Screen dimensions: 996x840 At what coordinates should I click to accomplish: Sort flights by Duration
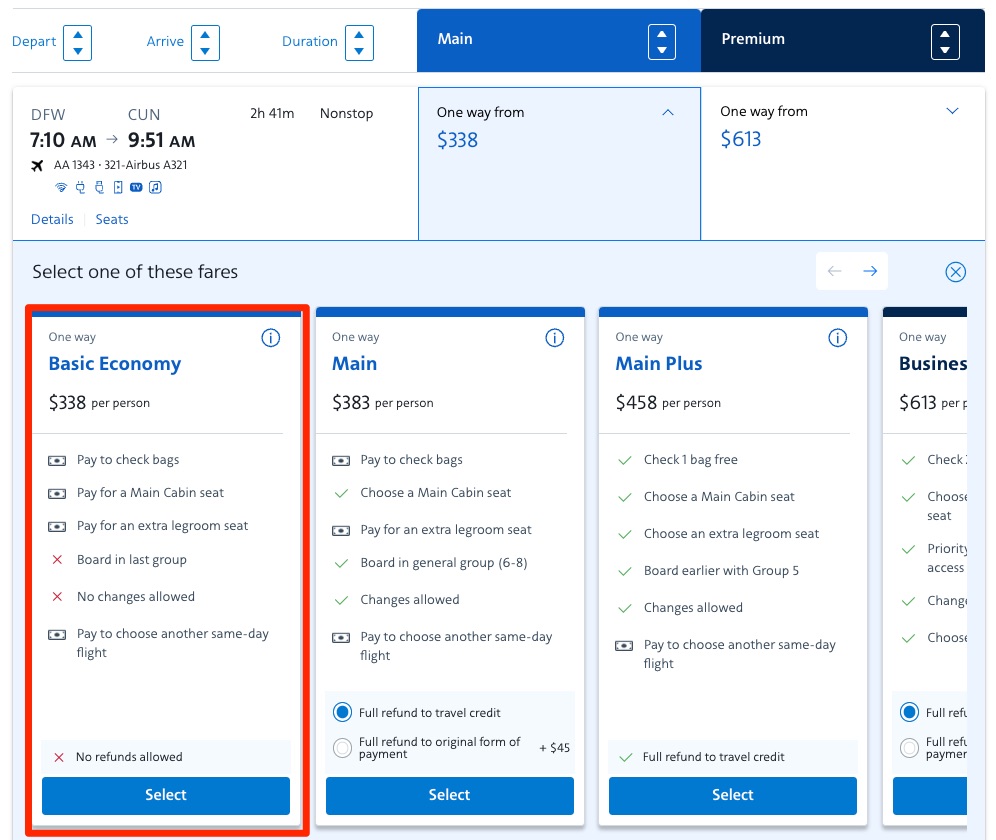[358, 42]
